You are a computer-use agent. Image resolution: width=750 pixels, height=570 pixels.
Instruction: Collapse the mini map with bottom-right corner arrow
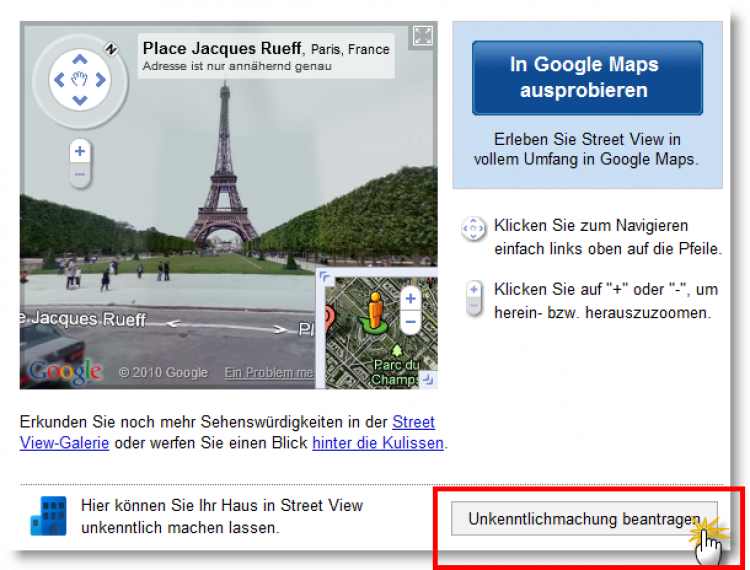click(428, 379)
